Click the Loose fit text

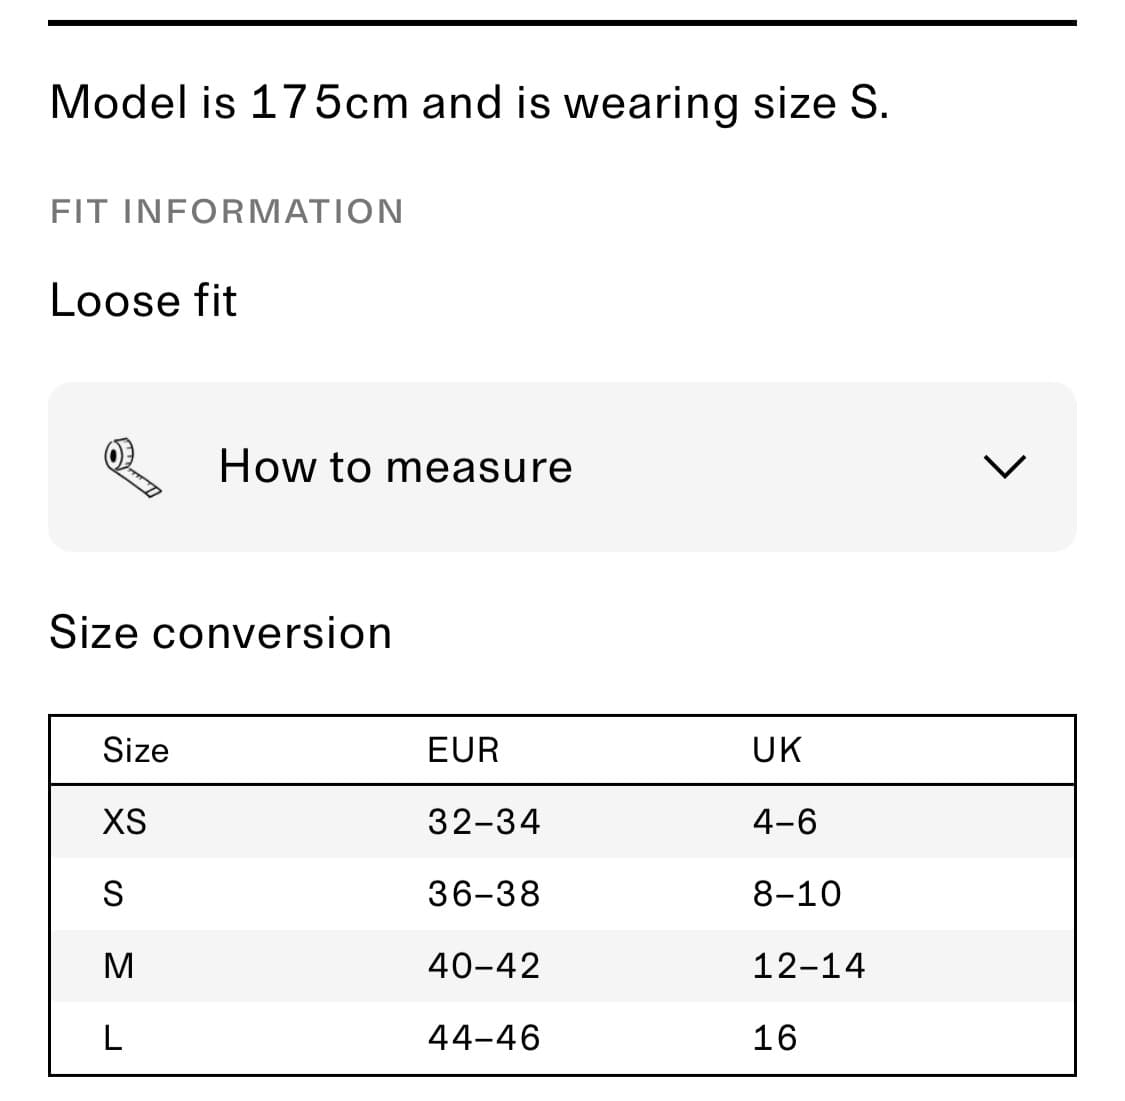coord(143,301)
